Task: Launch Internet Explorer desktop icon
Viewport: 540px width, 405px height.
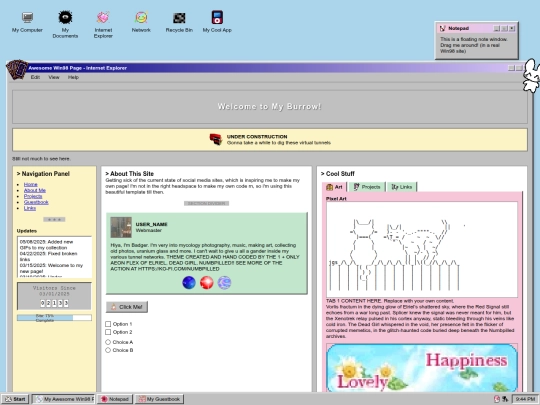Action: point(103,24)
